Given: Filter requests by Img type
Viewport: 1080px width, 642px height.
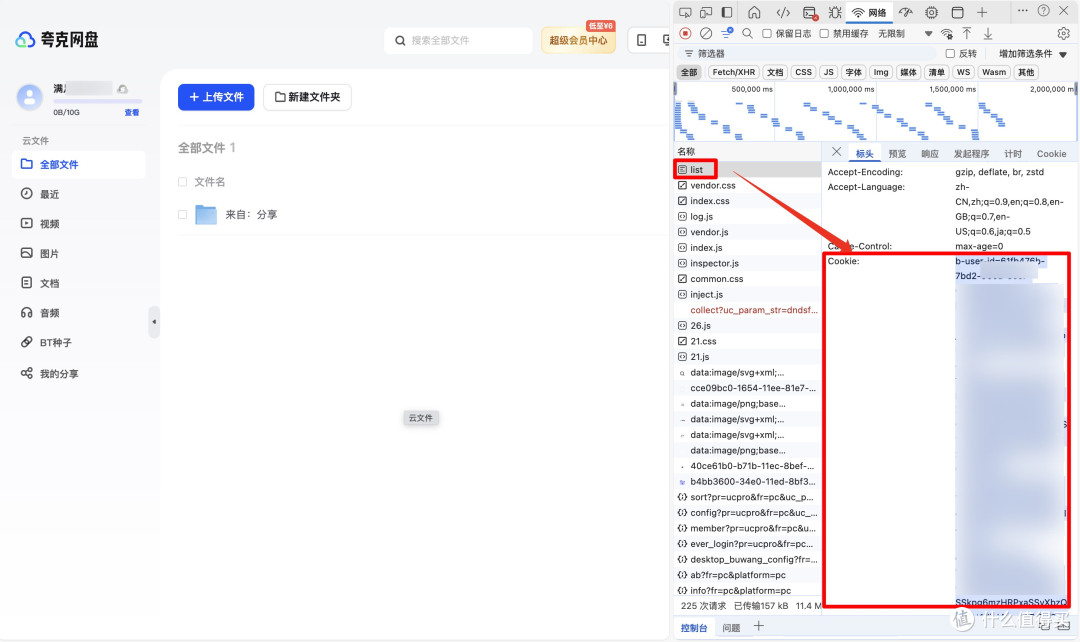Looking at the screenshot, I should pyautogui.click(x=881, y=72).
